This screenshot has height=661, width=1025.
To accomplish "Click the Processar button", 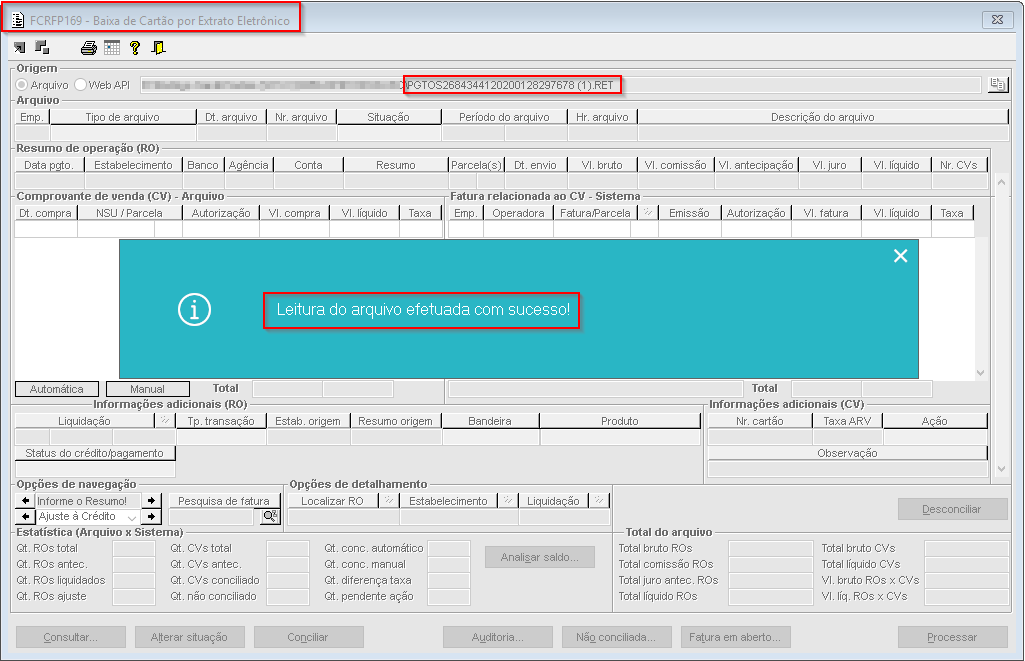I will [x=952, y=637].
